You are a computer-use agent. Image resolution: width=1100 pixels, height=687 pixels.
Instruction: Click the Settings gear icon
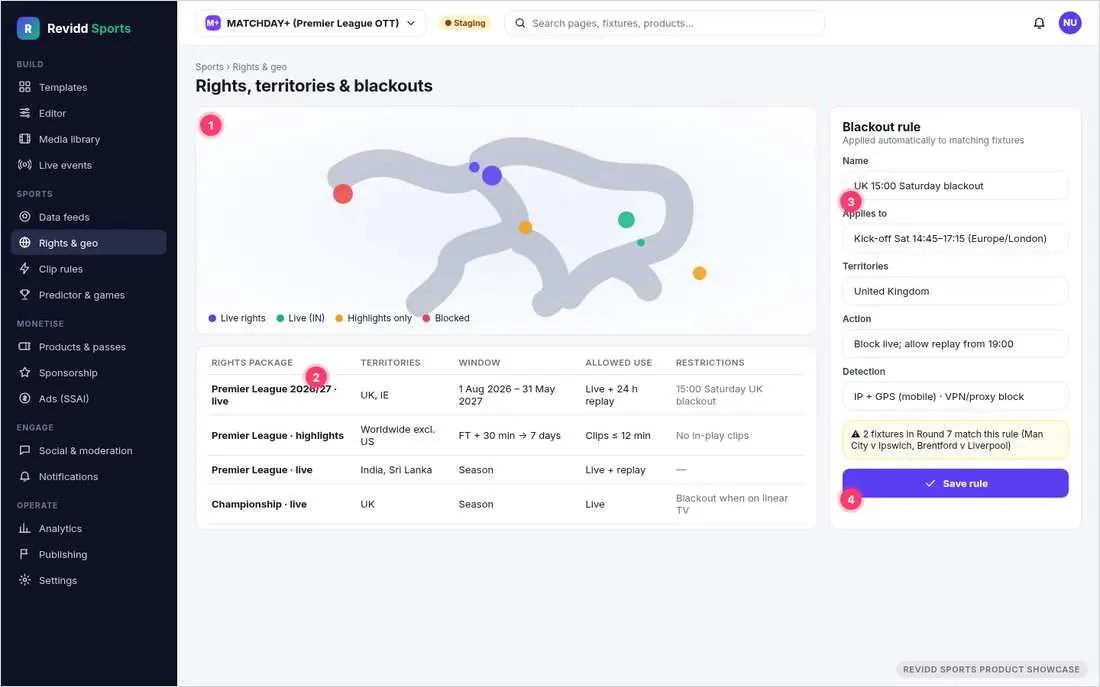tap(25, 580)
